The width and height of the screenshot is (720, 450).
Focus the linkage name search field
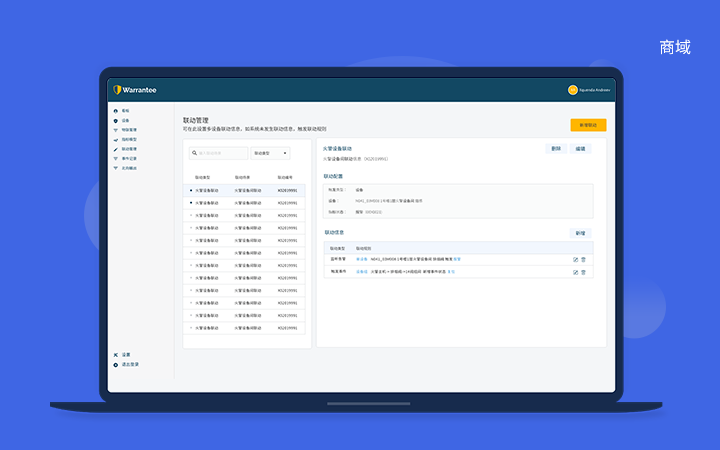click(x=219, y=153)
